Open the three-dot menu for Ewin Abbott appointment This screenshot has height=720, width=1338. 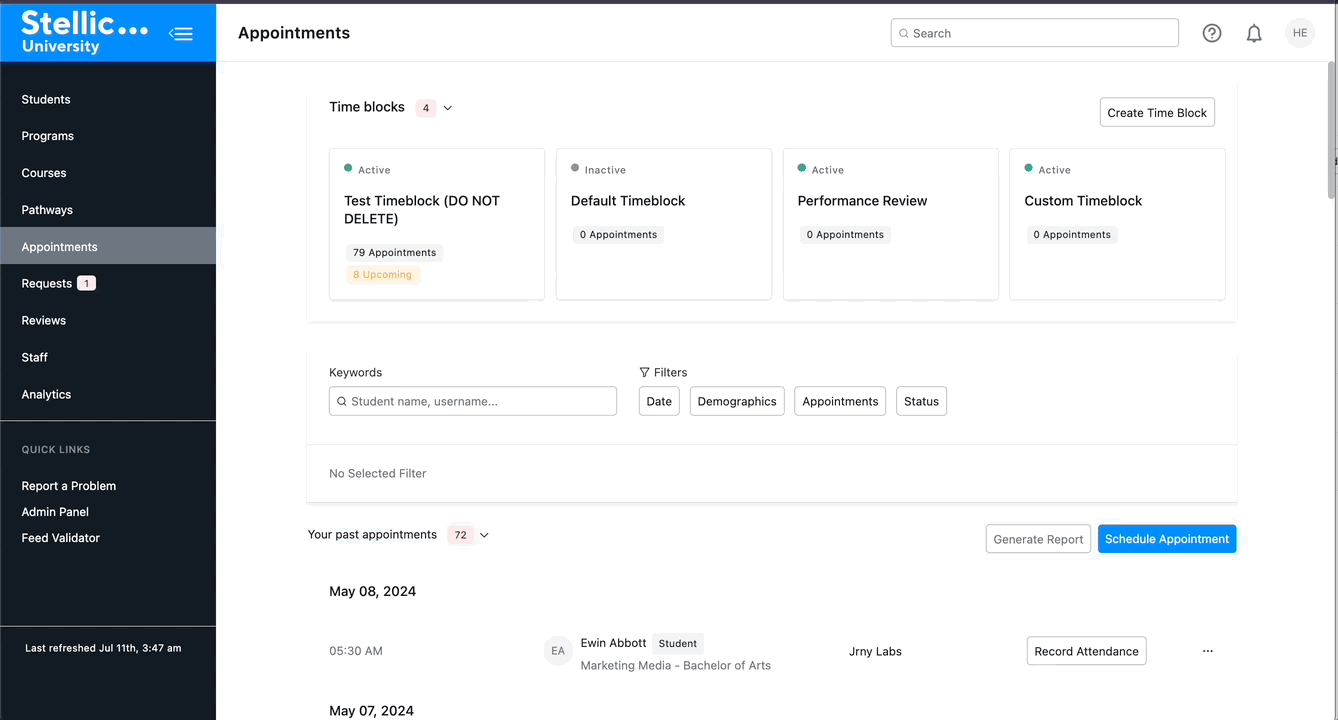1208,651
